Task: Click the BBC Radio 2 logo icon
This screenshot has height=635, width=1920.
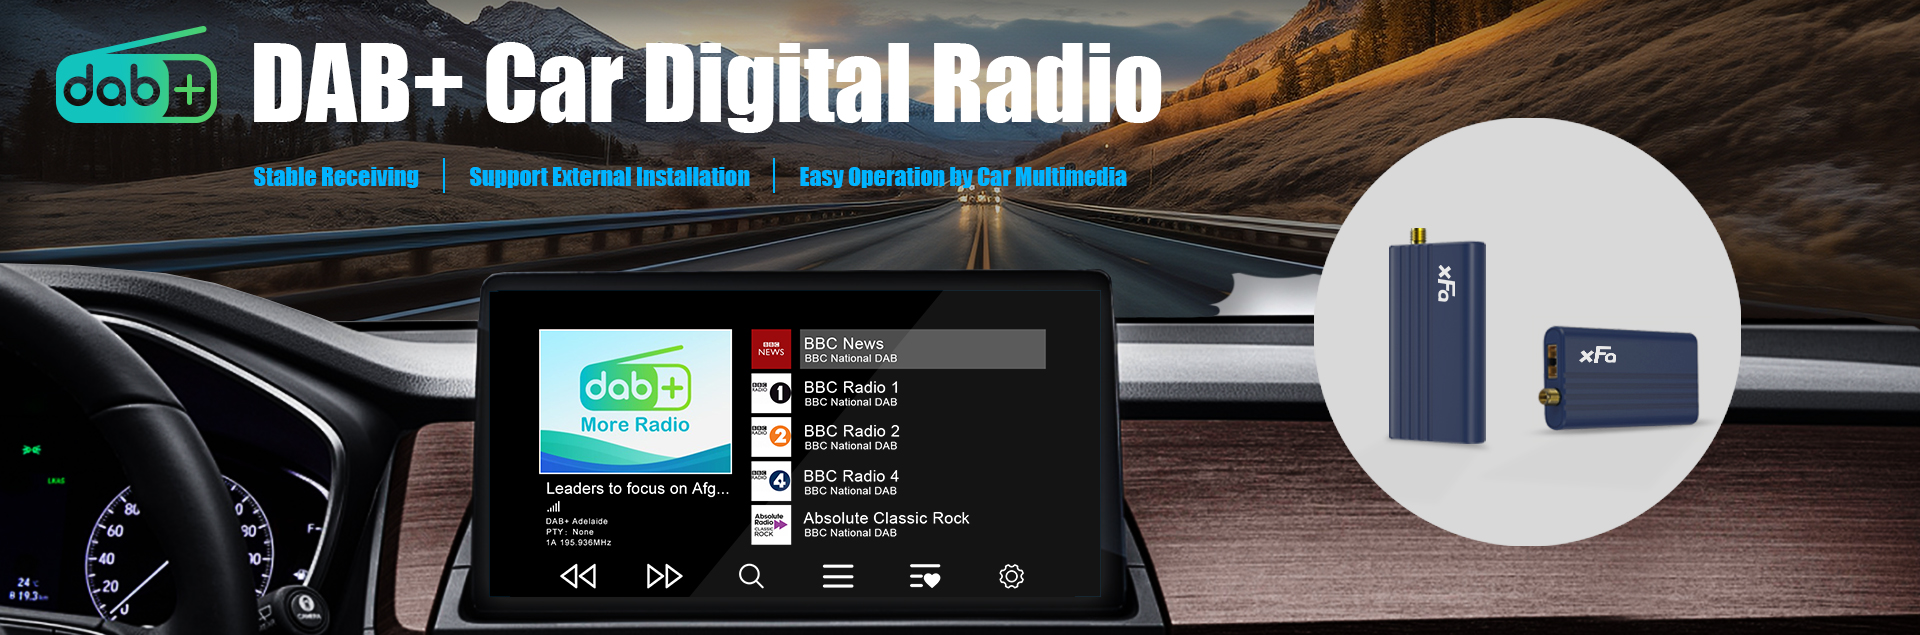Action: (x=771, y=437)
